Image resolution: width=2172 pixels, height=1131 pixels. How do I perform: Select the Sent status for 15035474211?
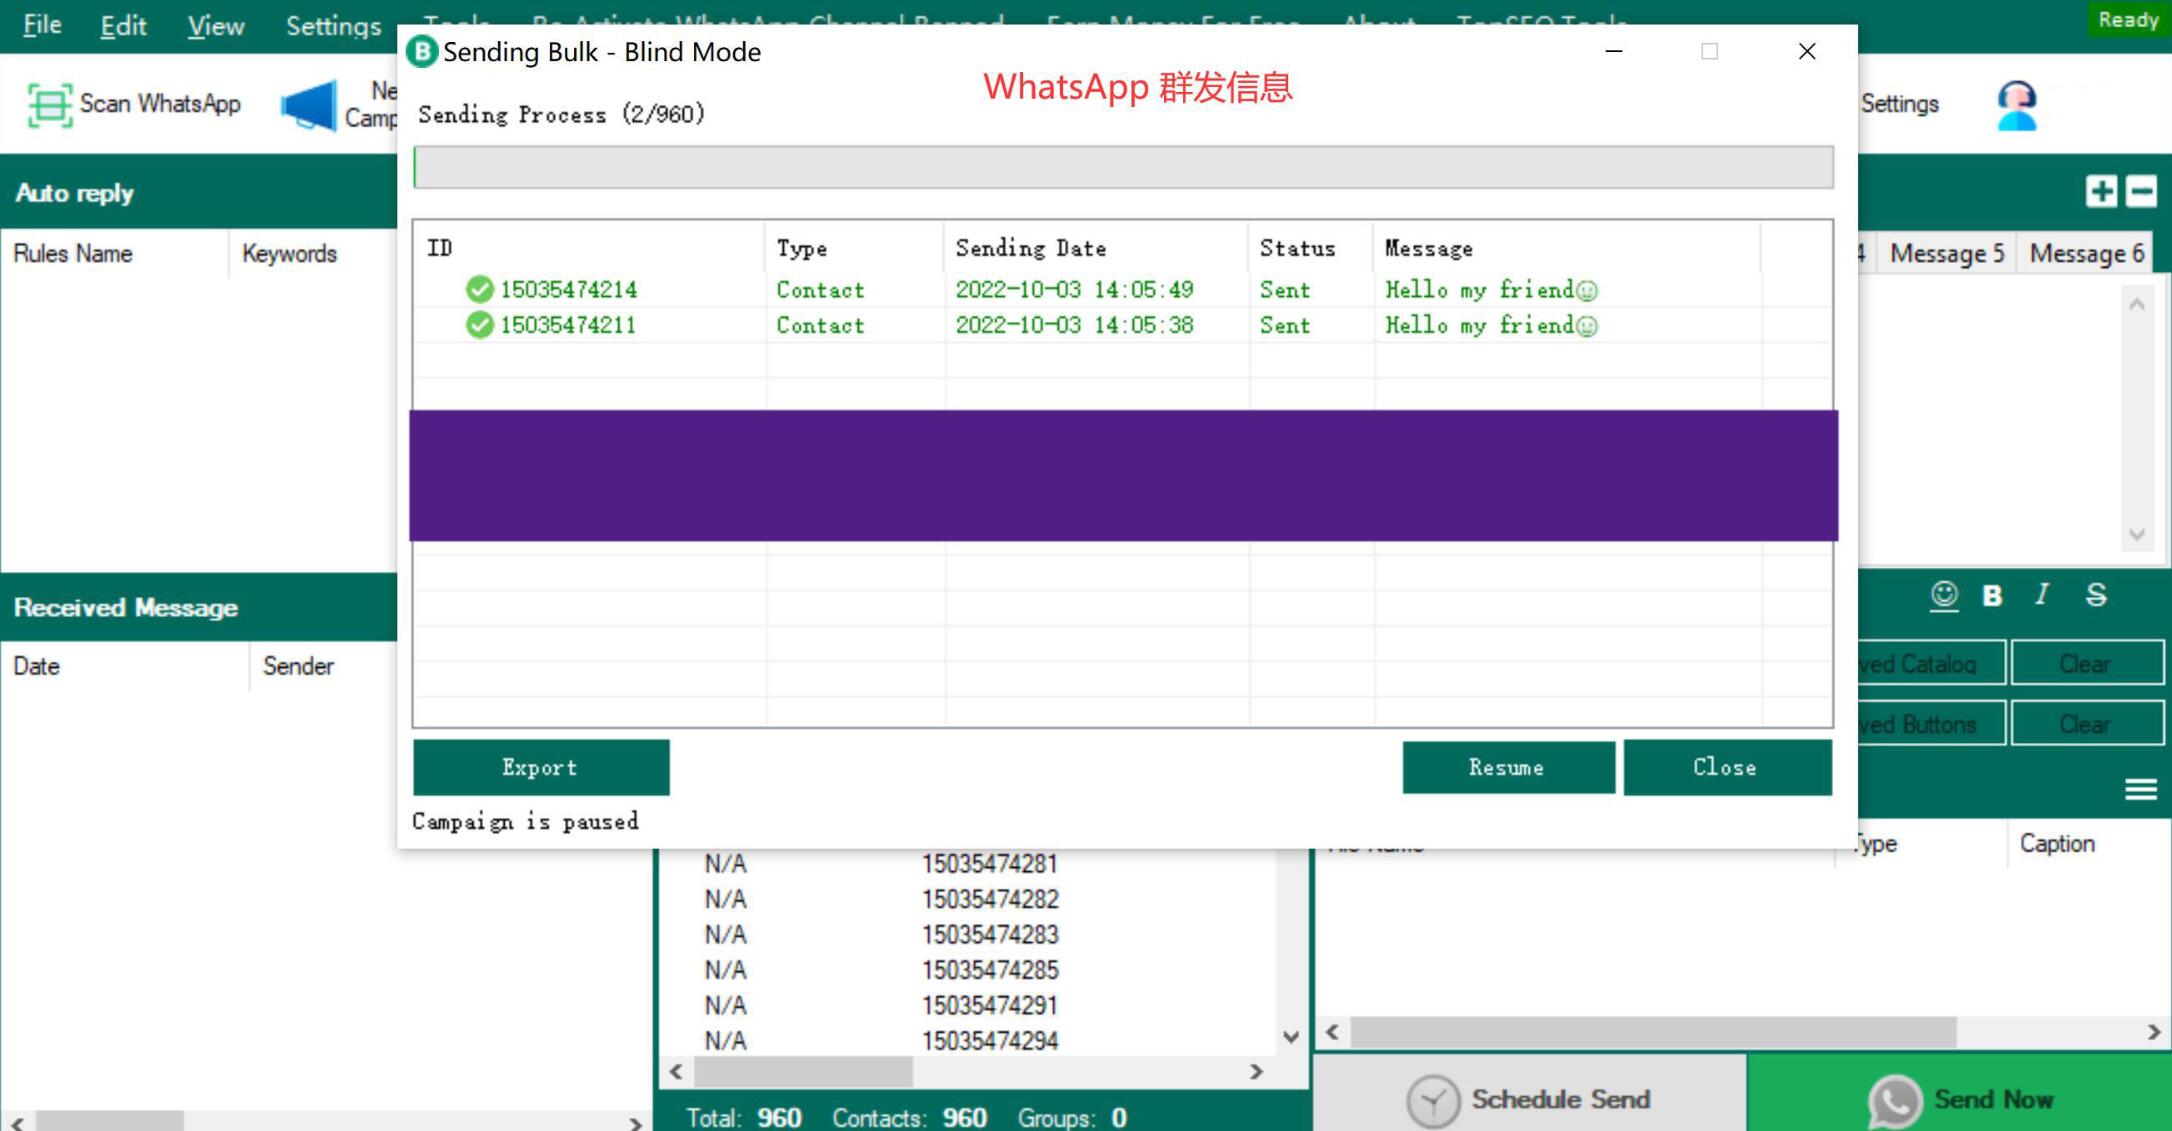pos(1285,325)
